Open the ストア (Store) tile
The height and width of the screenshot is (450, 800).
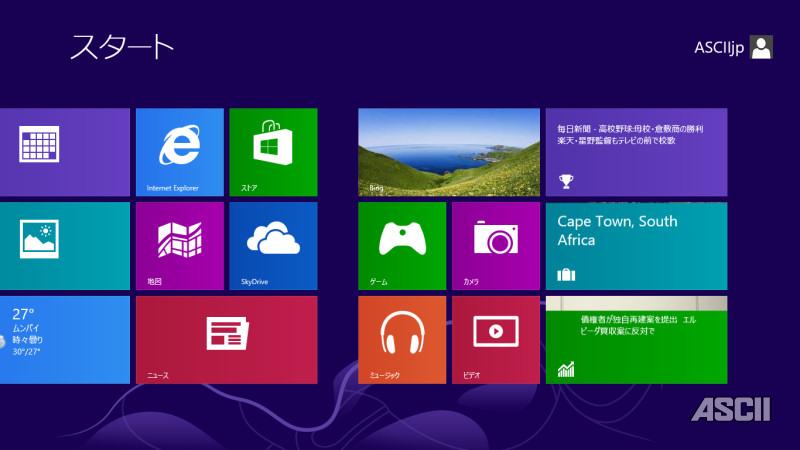tap(273, 152)
